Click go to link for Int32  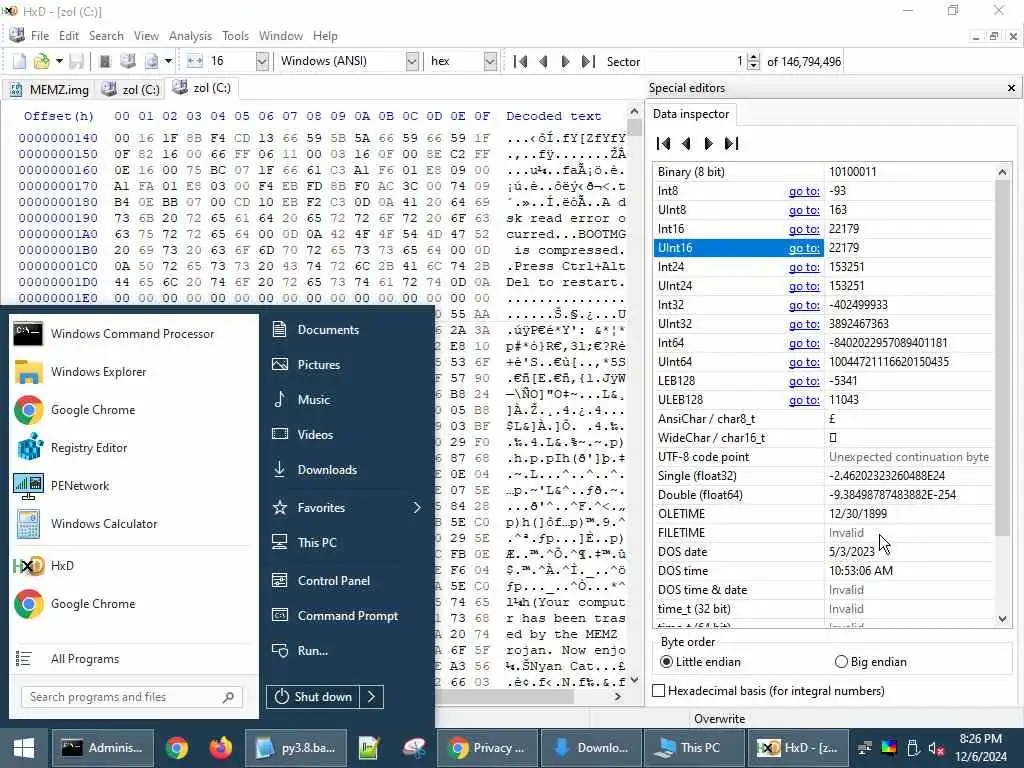(804, 305)
